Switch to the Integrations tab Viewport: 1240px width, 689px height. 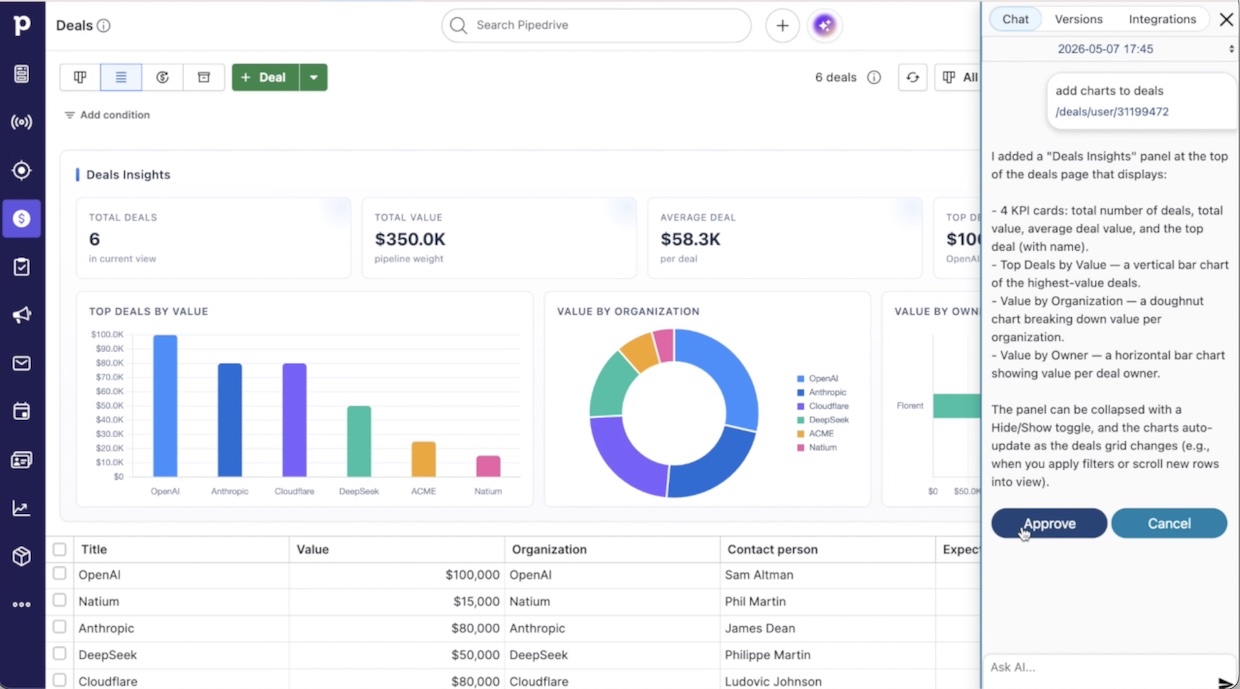1162,19
